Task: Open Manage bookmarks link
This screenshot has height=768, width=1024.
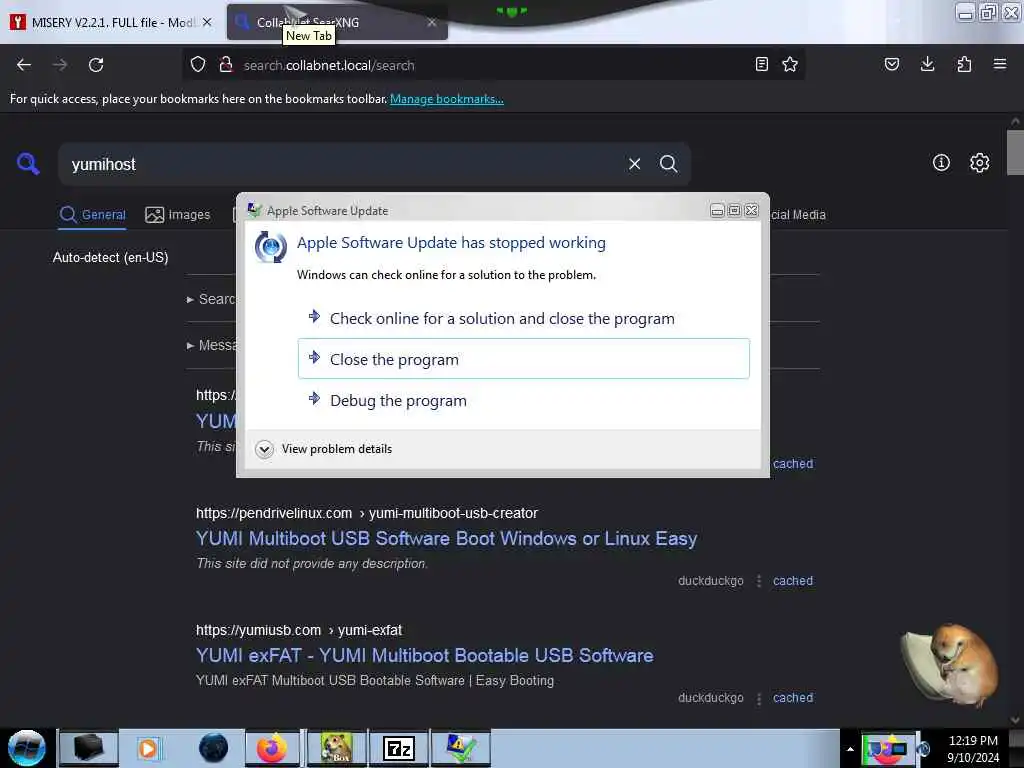Action: (447, 99)
